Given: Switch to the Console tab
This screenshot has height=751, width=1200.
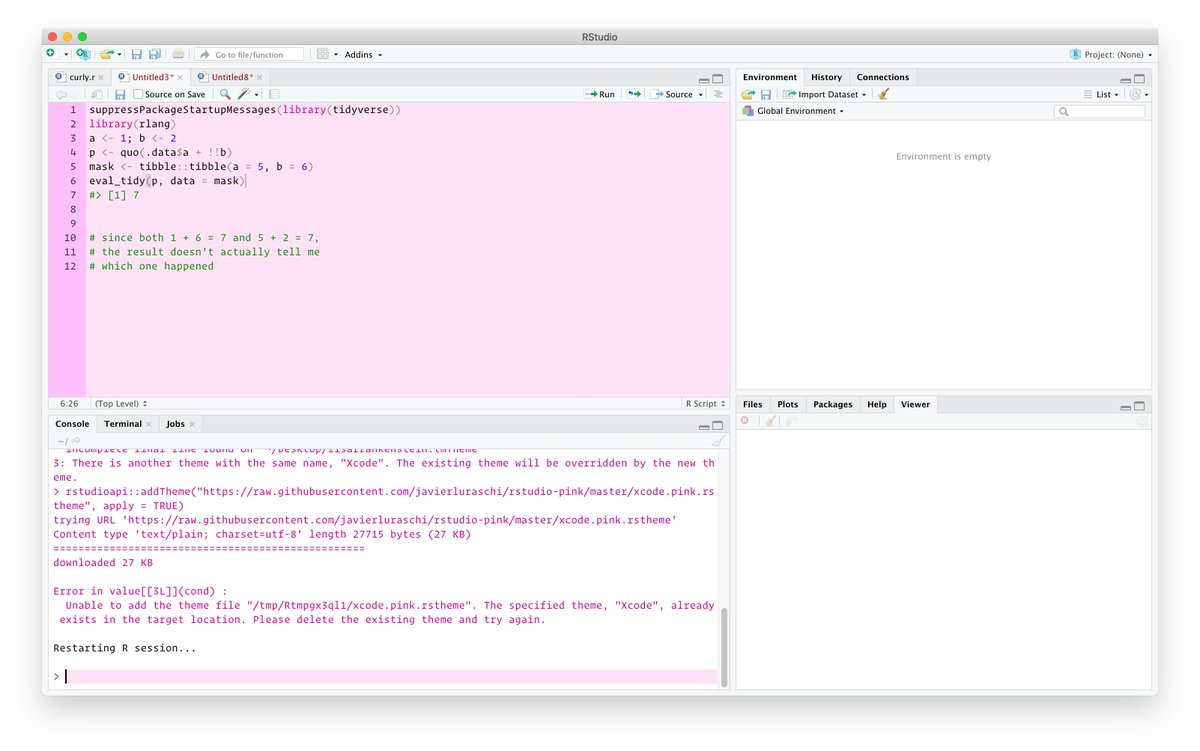Looking at the screenshot, I should tap(72, 424).
